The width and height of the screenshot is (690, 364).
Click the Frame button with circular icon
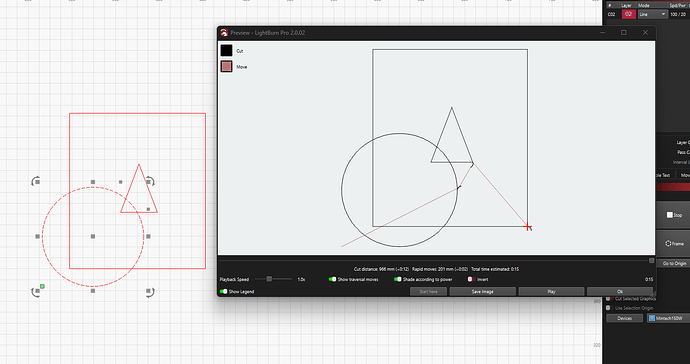[x=675, y=243]
